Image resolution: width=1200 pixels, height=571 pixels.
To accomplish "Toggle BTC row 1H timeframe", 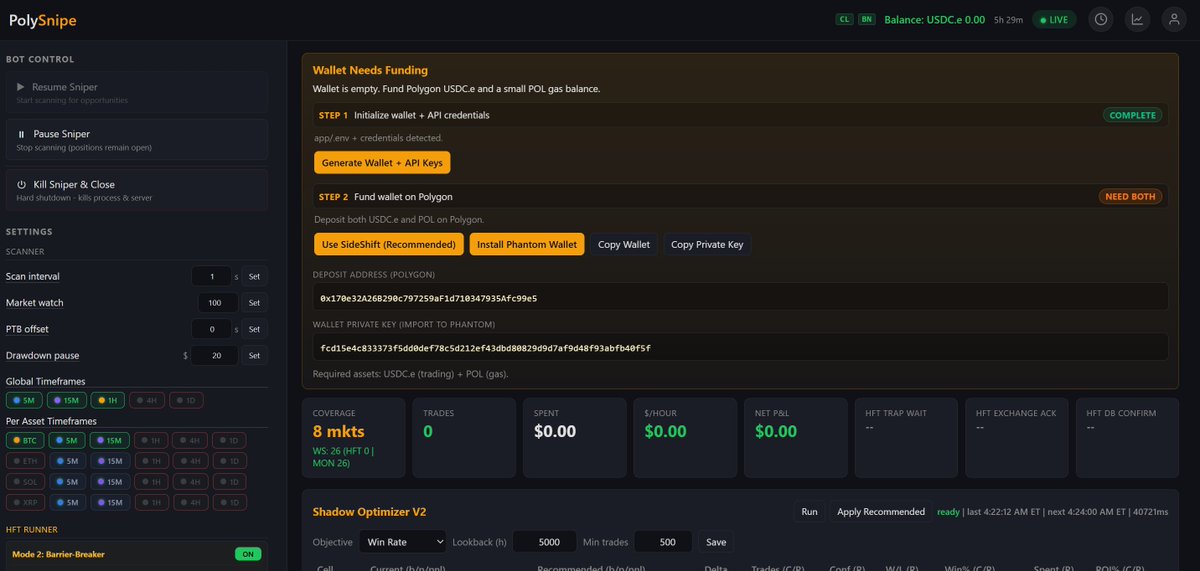I will pyautogui.click(x=151, y=440).
